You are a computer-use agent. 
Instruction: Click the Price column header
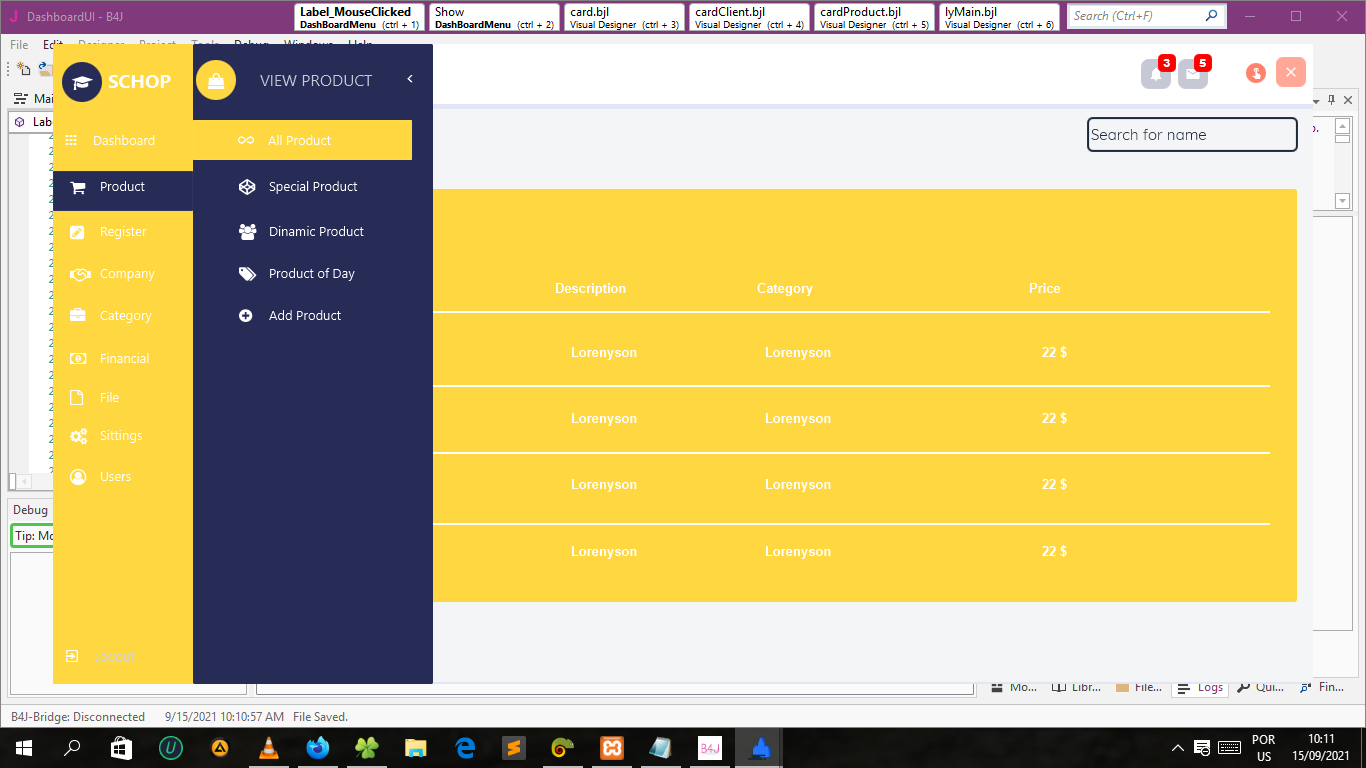pos(1045,289)
